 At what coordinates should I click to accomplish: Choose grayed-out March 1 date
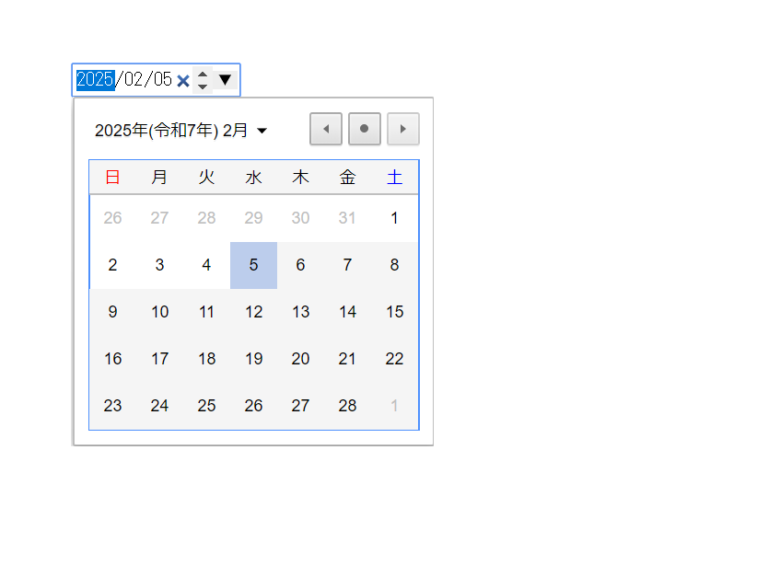395,406
